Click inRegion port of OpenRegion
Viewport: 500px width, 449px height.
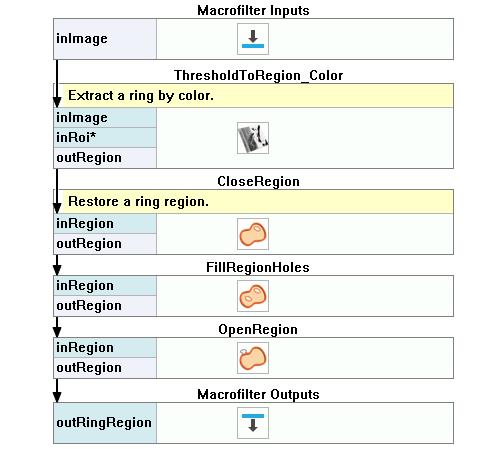point(105,348)
